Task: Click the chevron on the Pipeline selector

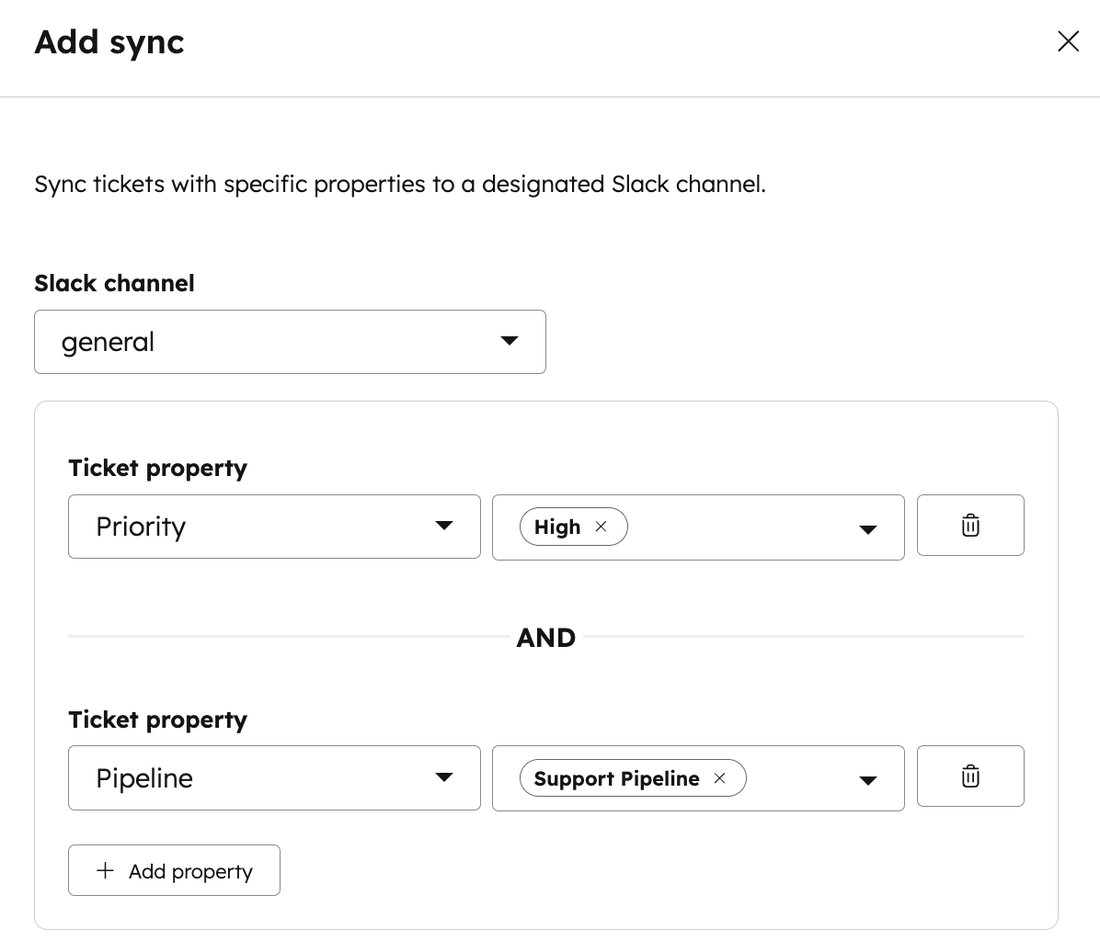Action: (x=443, y=777)
